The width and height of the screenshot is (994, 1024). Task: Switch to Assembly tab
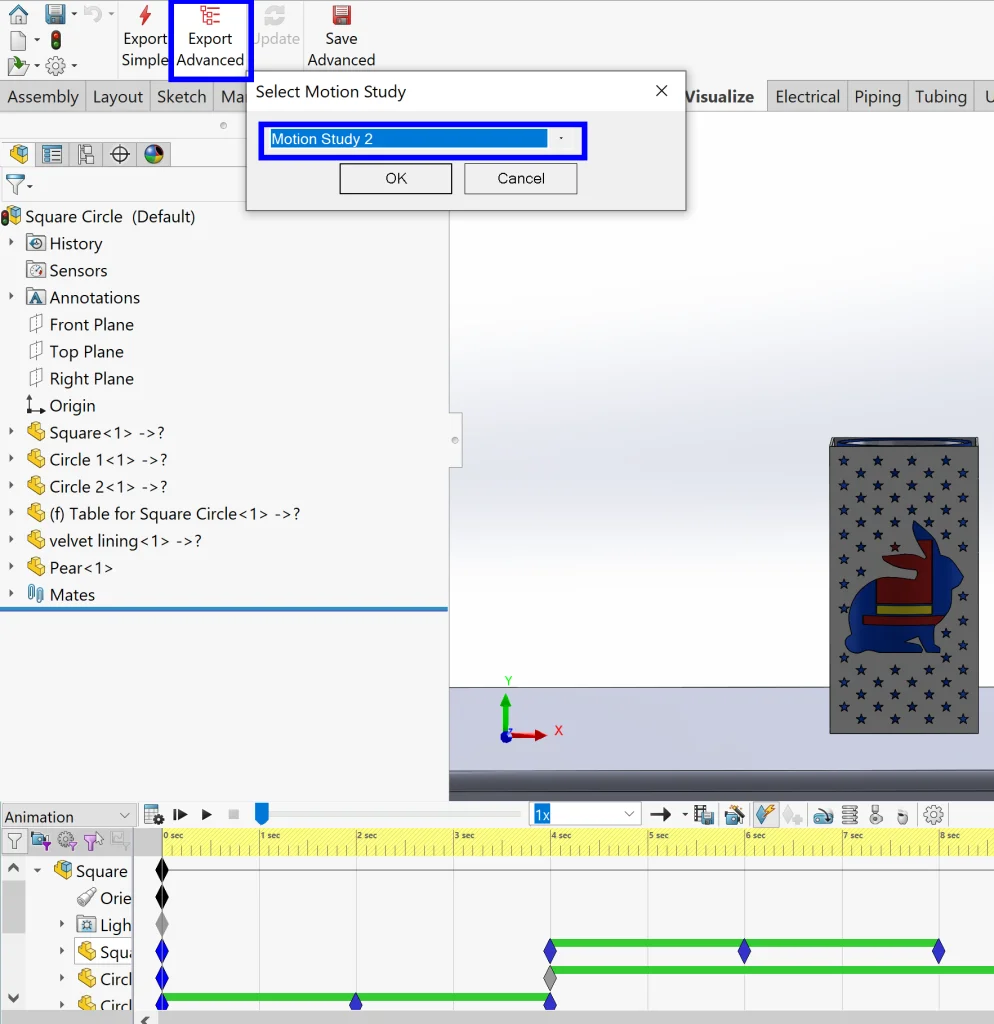[43, 97]
